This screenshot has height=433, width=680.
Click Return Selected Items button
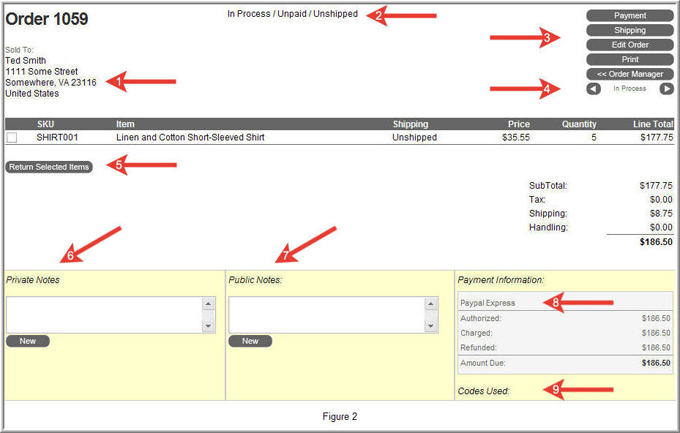point(49,167)
